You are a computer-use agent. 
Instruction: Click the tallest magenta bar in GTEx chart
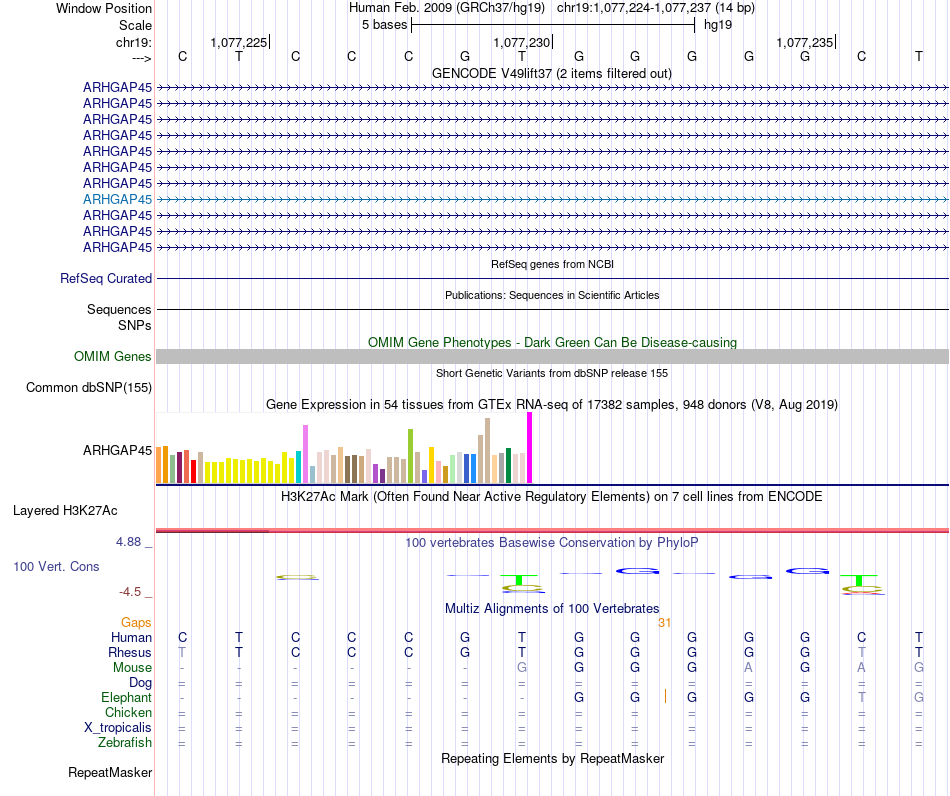tap(530, 448)
